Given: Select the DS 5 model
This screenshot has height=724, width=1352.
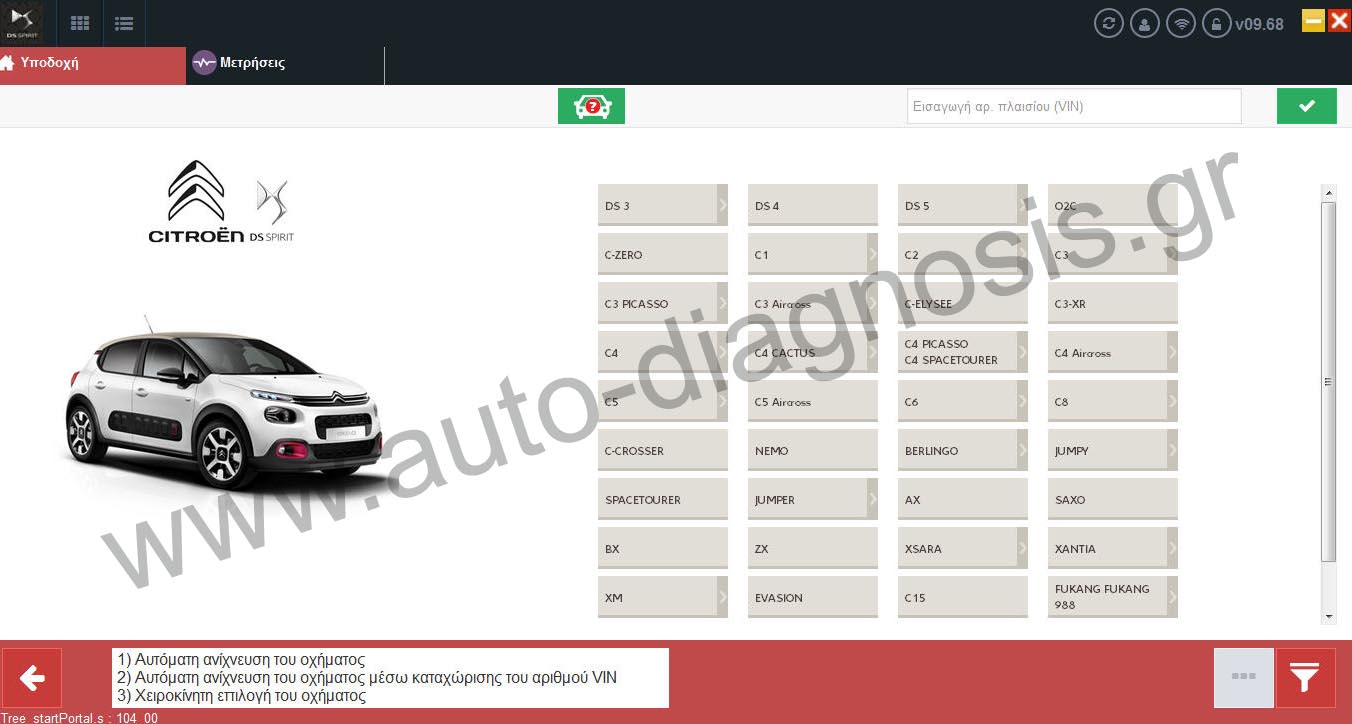Looking at the screenshot, I should click(963, 205).
